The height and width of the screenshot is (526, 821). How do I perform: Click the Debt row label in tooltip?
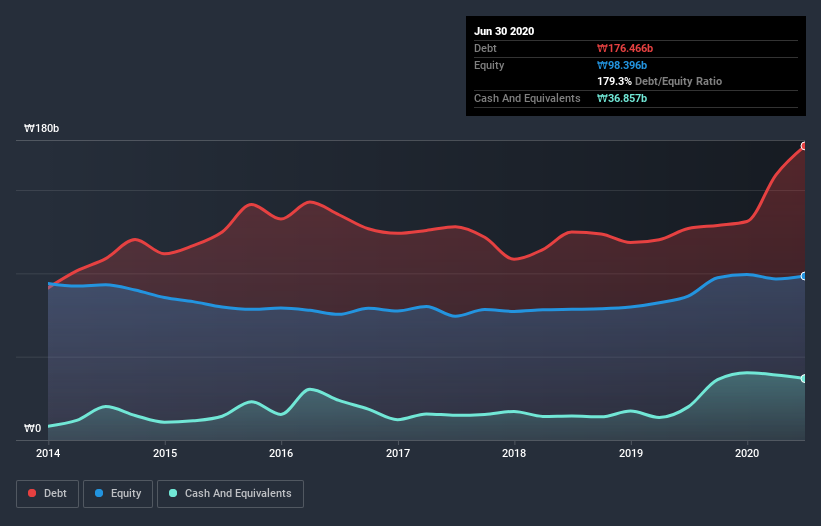tap(485, 48)
